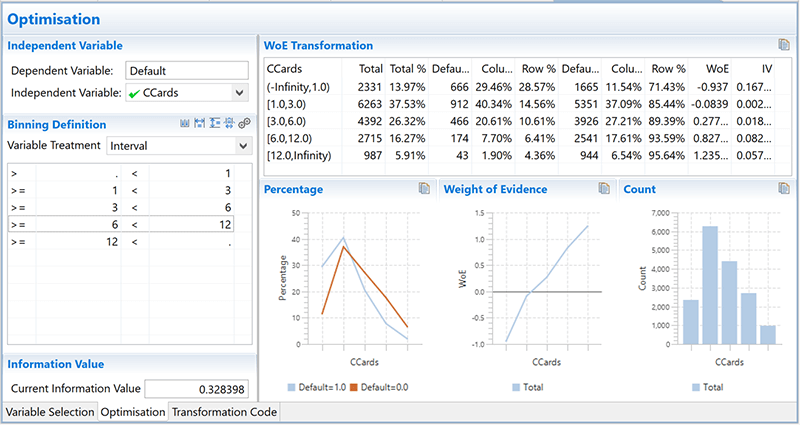This screenshot has height=425, width=800.
Task: Copy the Count chart
Action: (784, 188)
